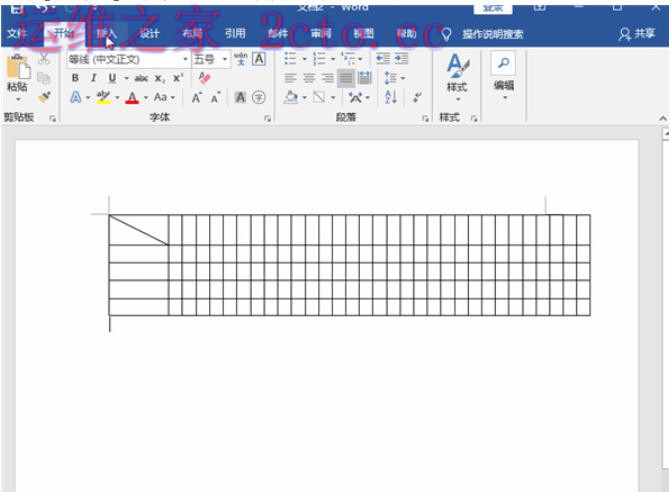Click the Bullets list icon
The width and height of the screenshot is (669, 492).
coord(290,58)
